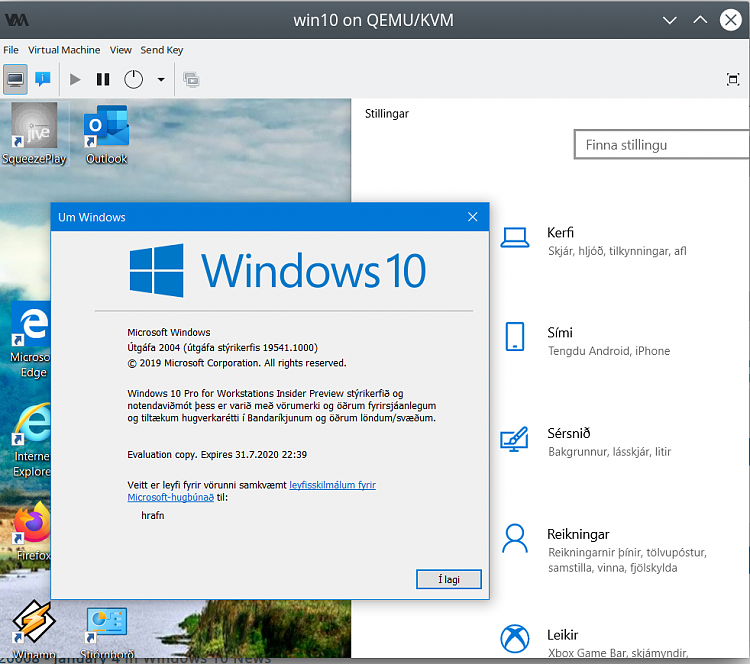Open Internet Explorer desktop shortcut

[32, 441]
